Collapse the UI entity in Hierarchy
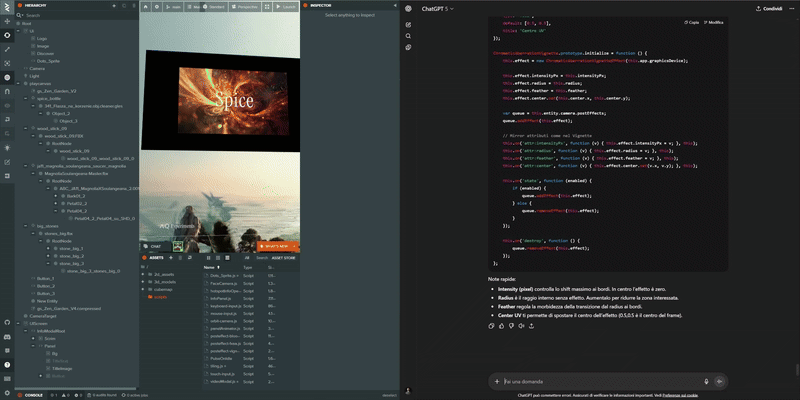The width and height of the screenshot is (800, 400). (18, 31)
